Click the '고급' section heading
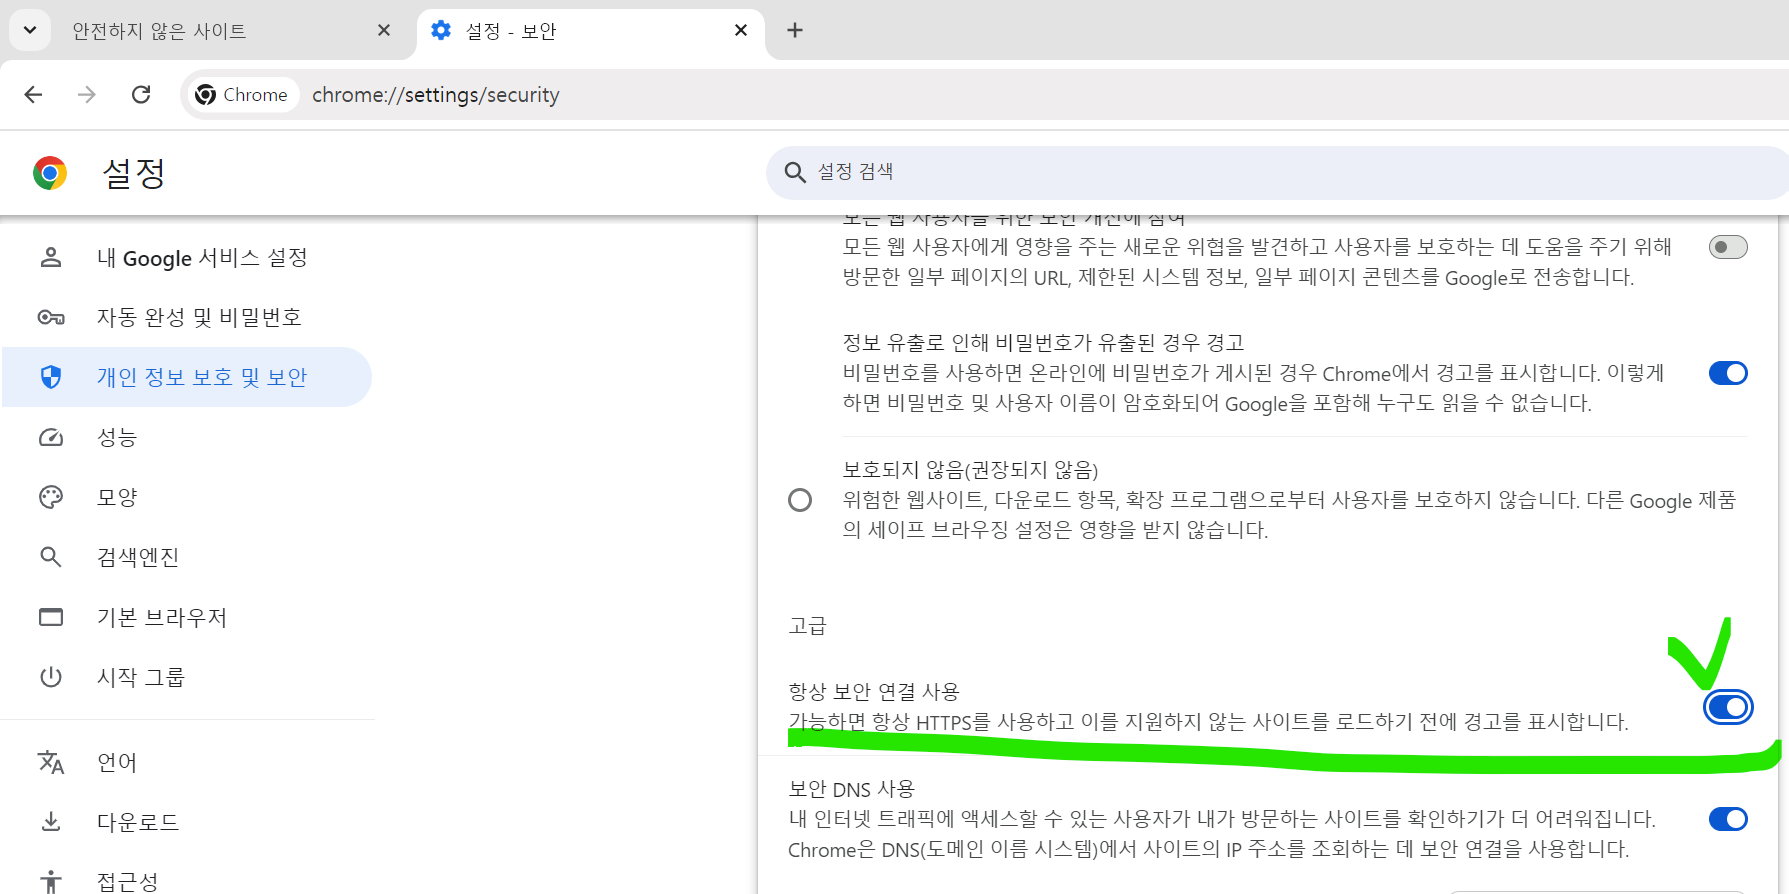The height and width of the screenshot is (894, 1789). coord(808,626)
